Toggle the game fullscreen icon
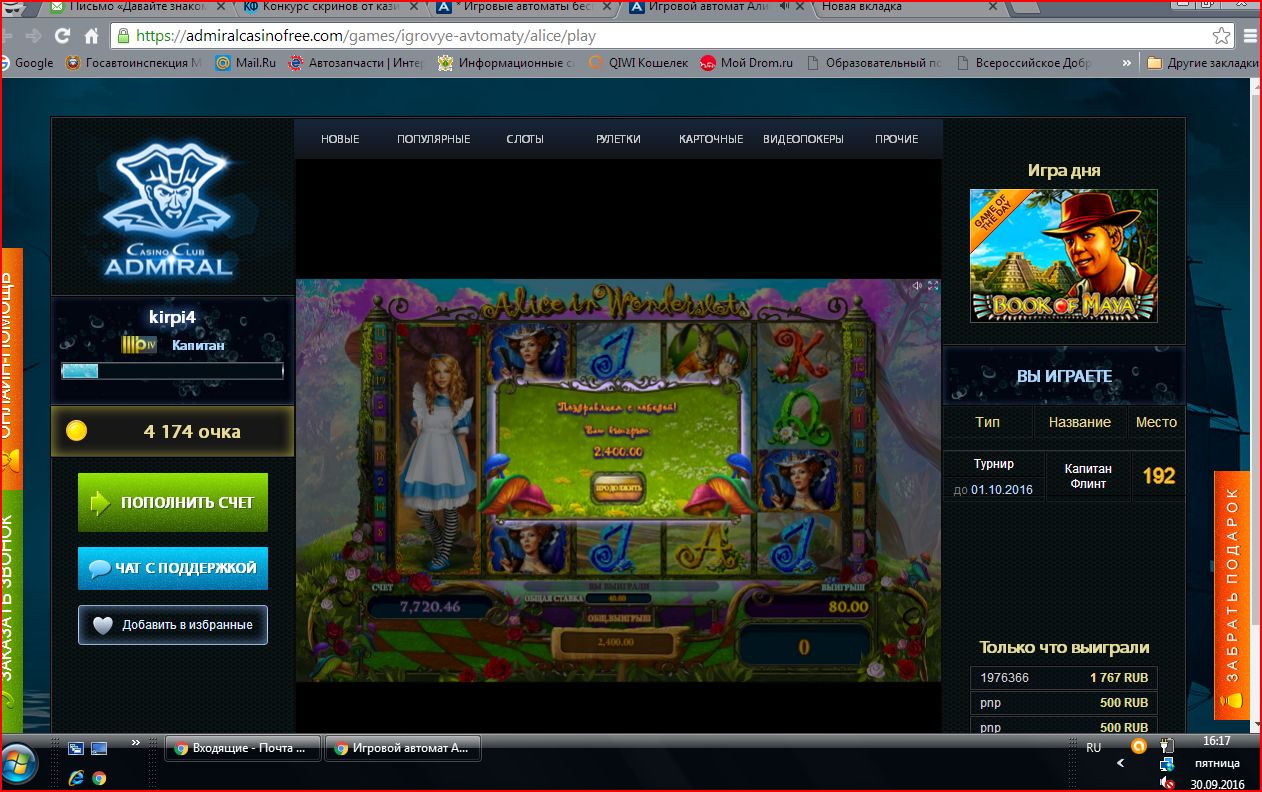The image size is (1262, 792). [x=932, y=286]
